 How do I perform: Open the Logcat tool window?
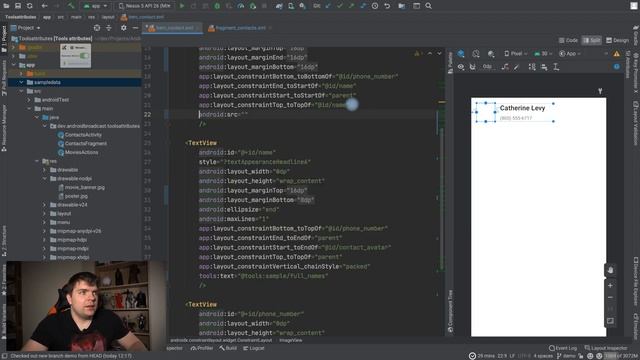(254, 348)
